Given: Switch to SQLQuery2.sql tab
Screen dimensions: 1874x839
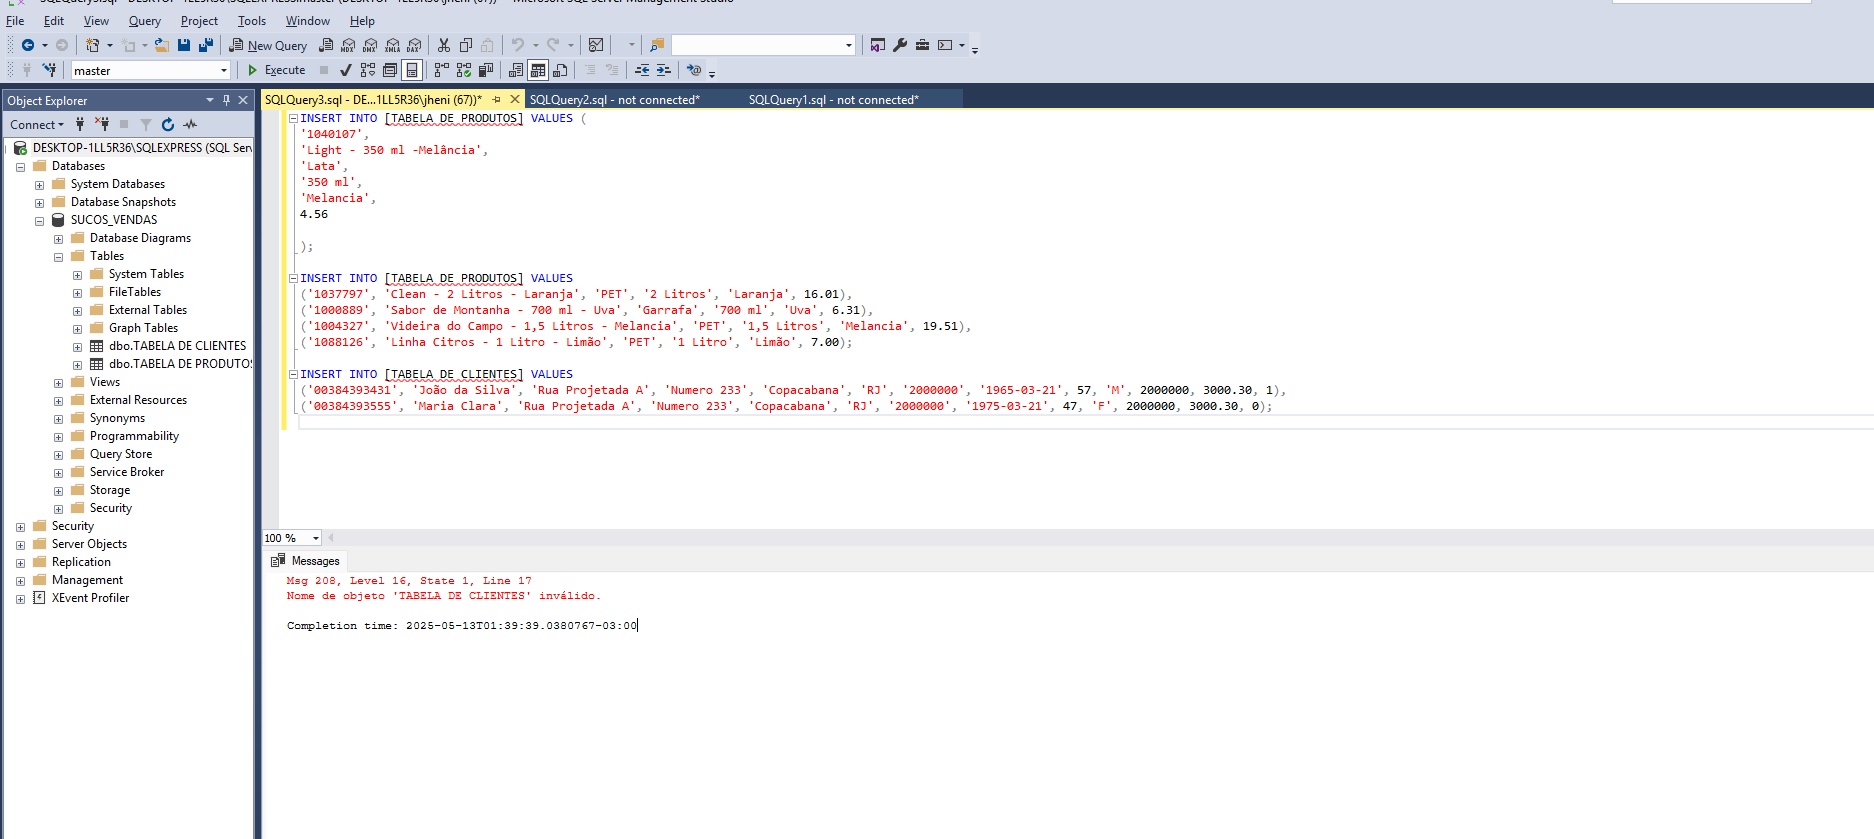Looking at the screenshot, I should pyautogui.click(x=614, y=100).
